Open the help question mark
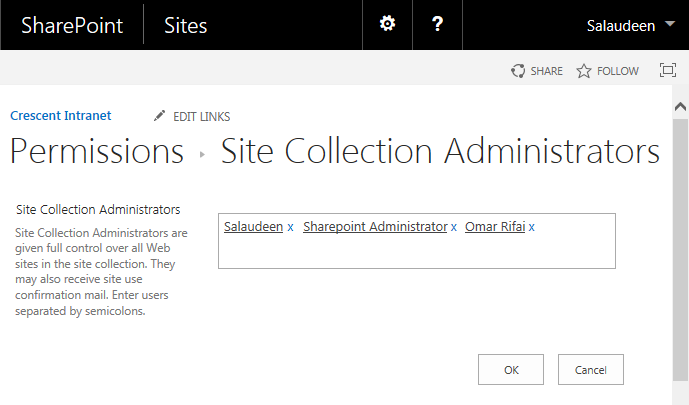This screenshot has height=405, width=689. pos(437,24)
